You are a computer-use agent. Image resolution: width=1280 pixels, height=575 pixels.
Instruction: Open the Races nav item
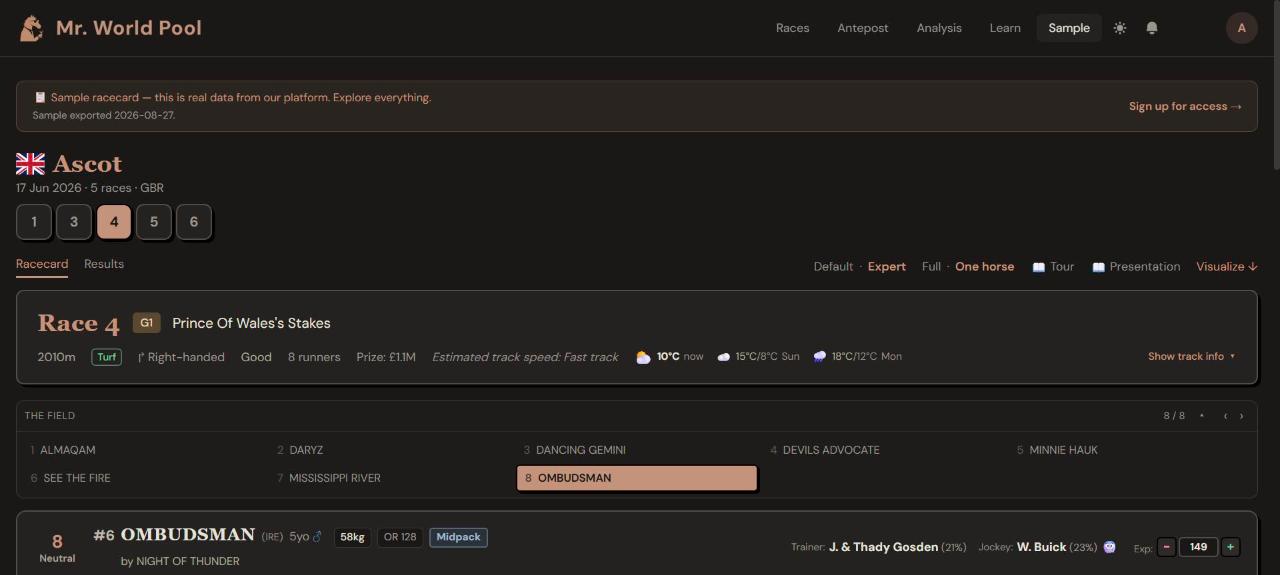[792, 28]
